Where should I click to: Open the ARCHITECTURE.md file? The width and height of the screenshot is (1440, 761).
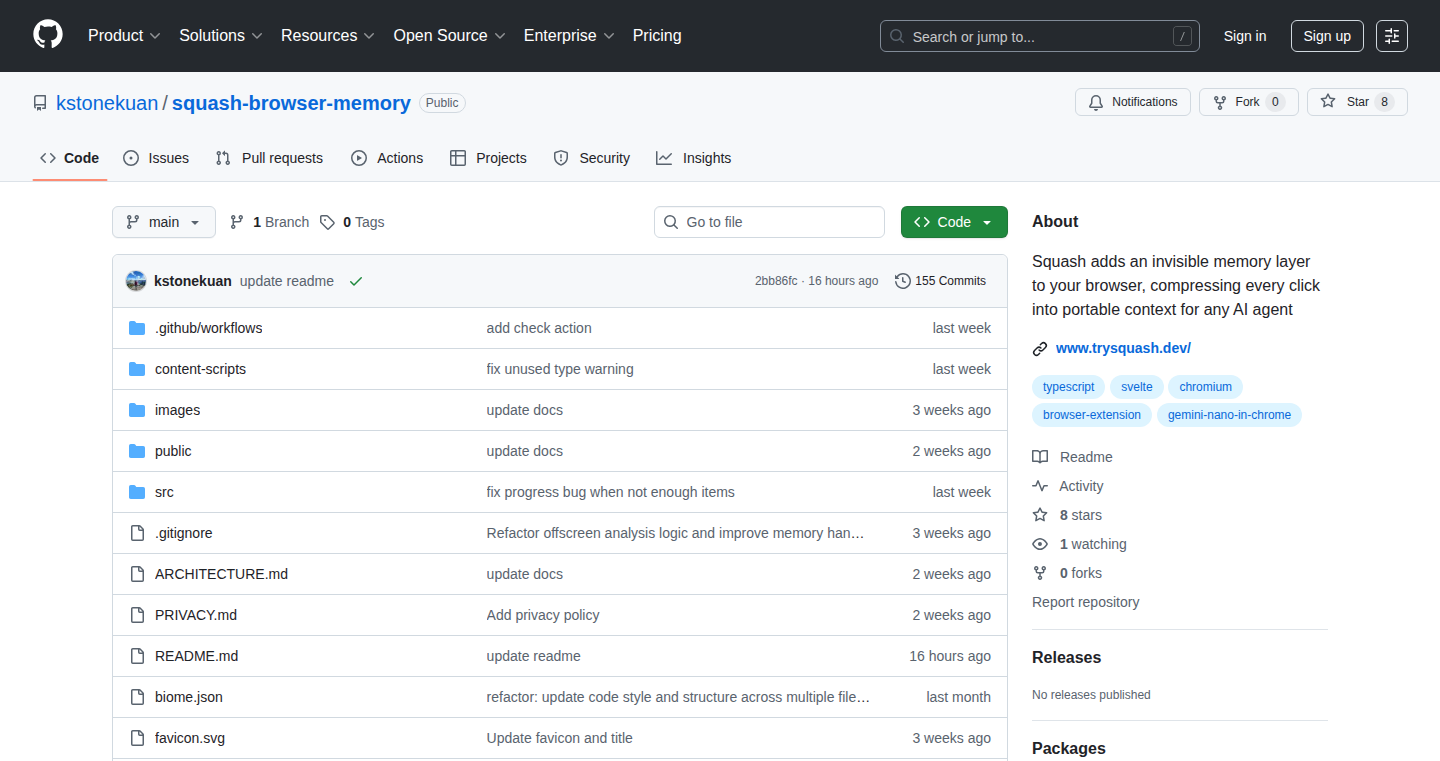click(221, 574)
